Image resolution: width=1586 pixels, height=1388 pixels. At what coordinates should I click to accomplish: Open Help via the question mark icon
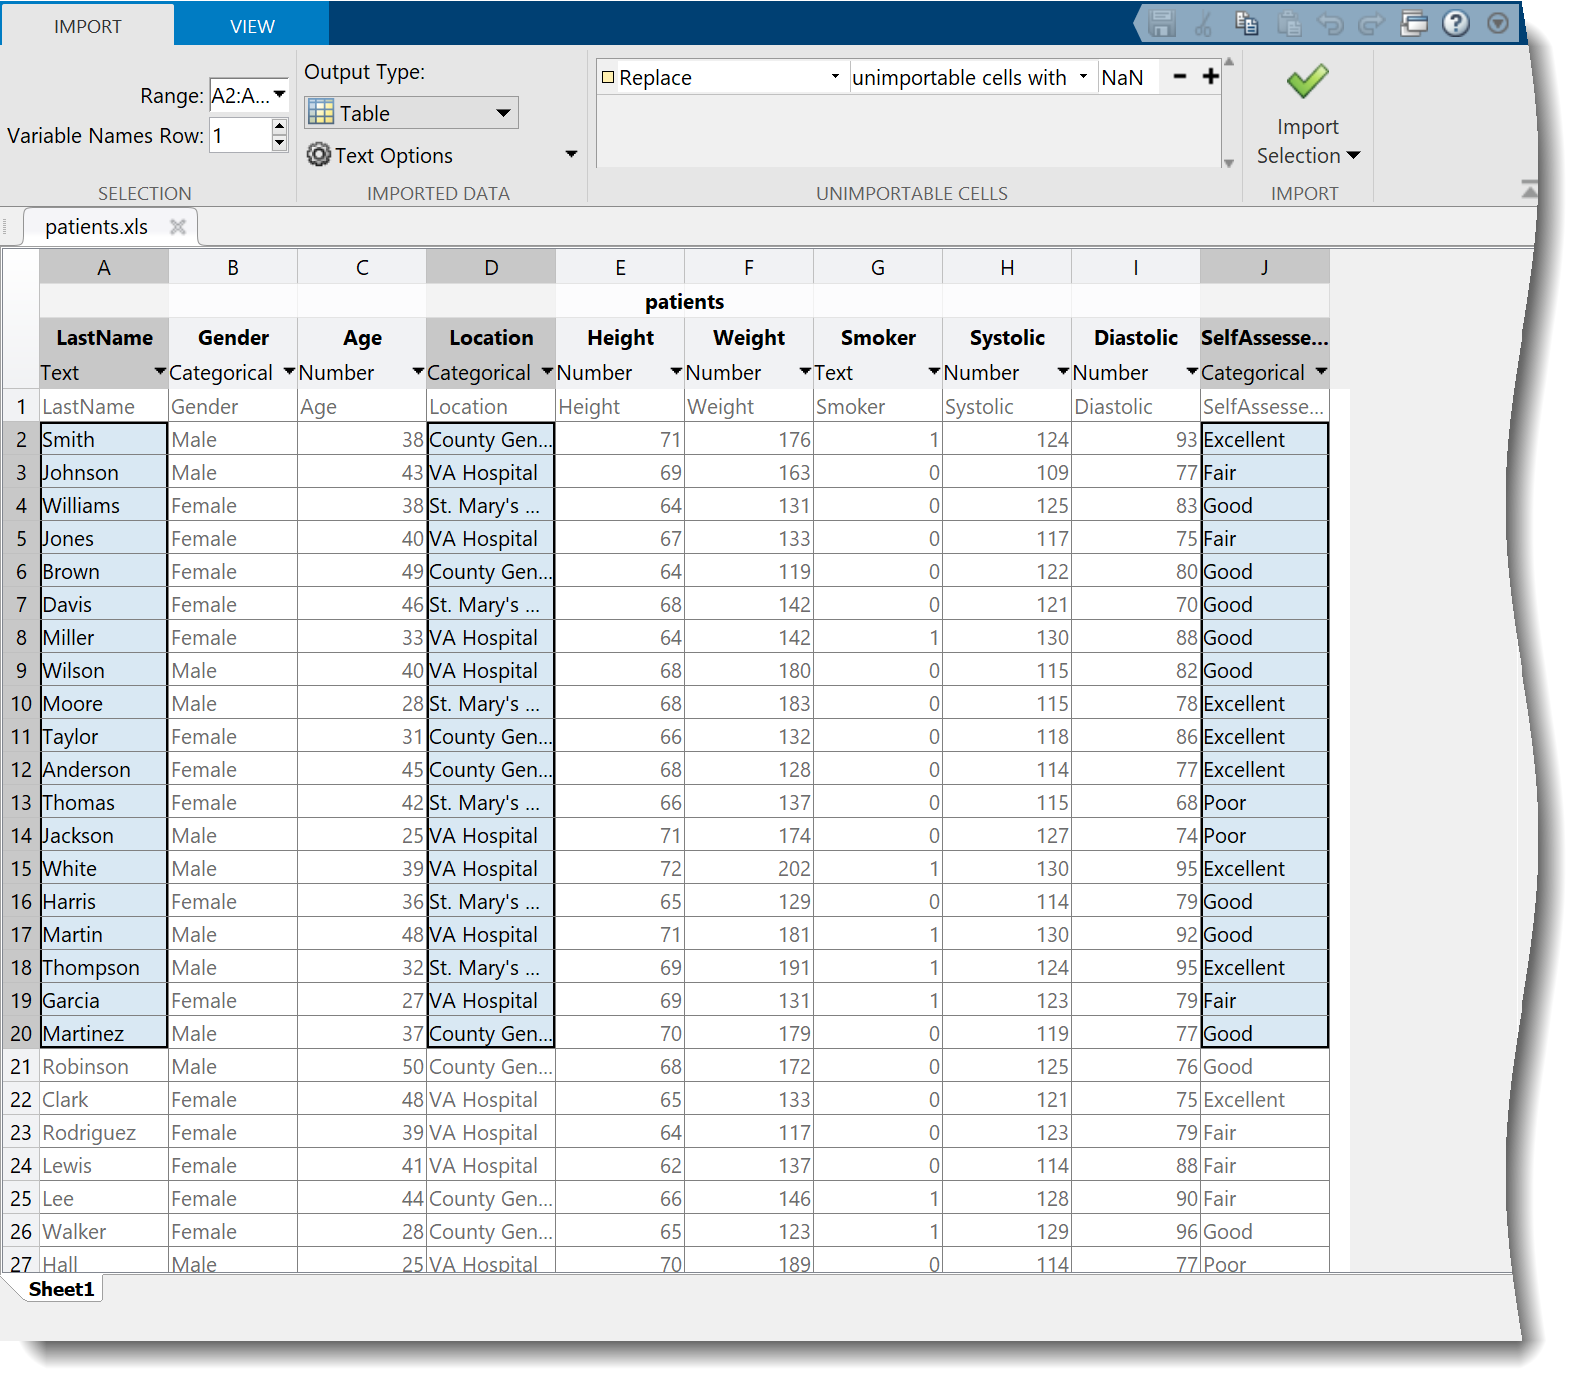click(x=1456, y=23)
